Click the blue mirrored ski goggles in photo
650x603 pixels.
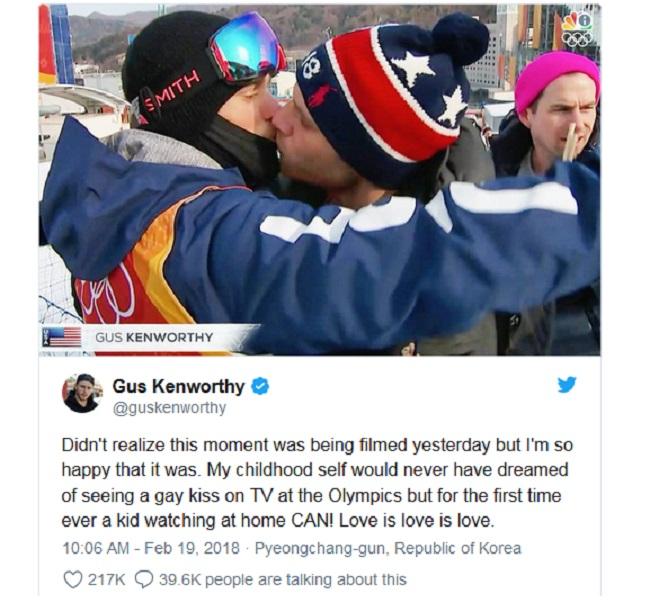[x=246, y=48]
